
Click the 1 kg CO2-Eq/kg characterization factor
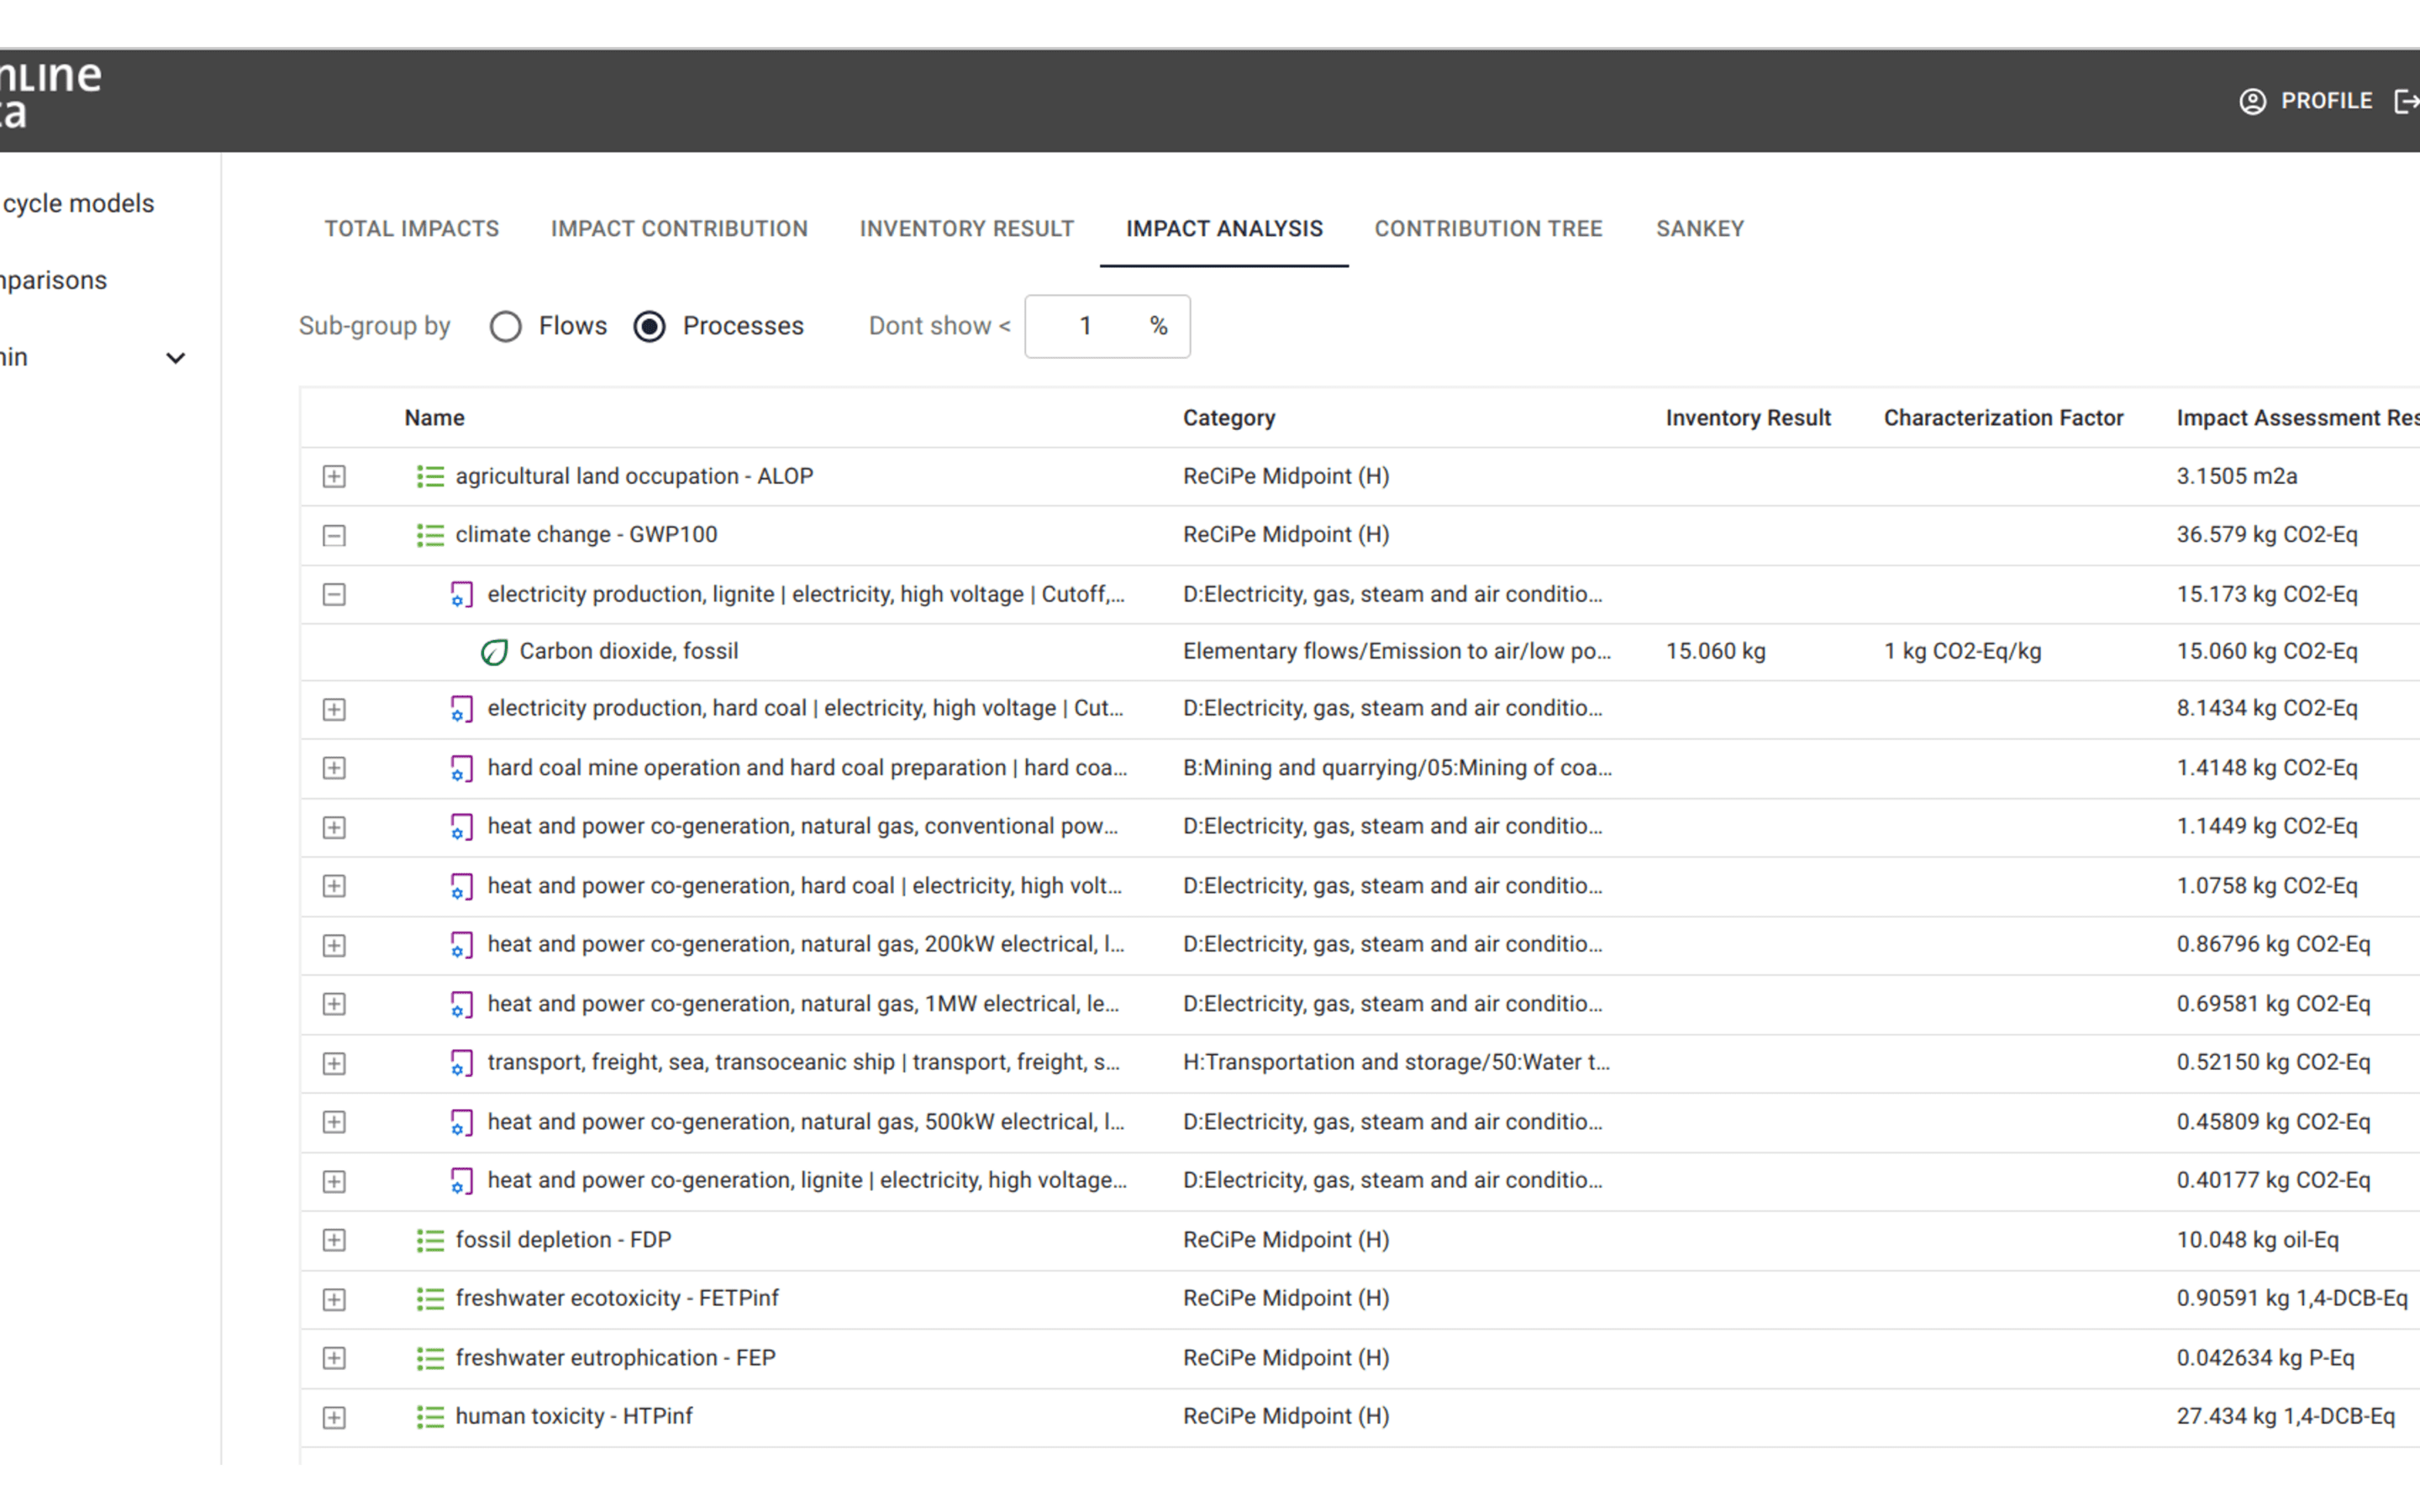click(x=1963, y=652)
